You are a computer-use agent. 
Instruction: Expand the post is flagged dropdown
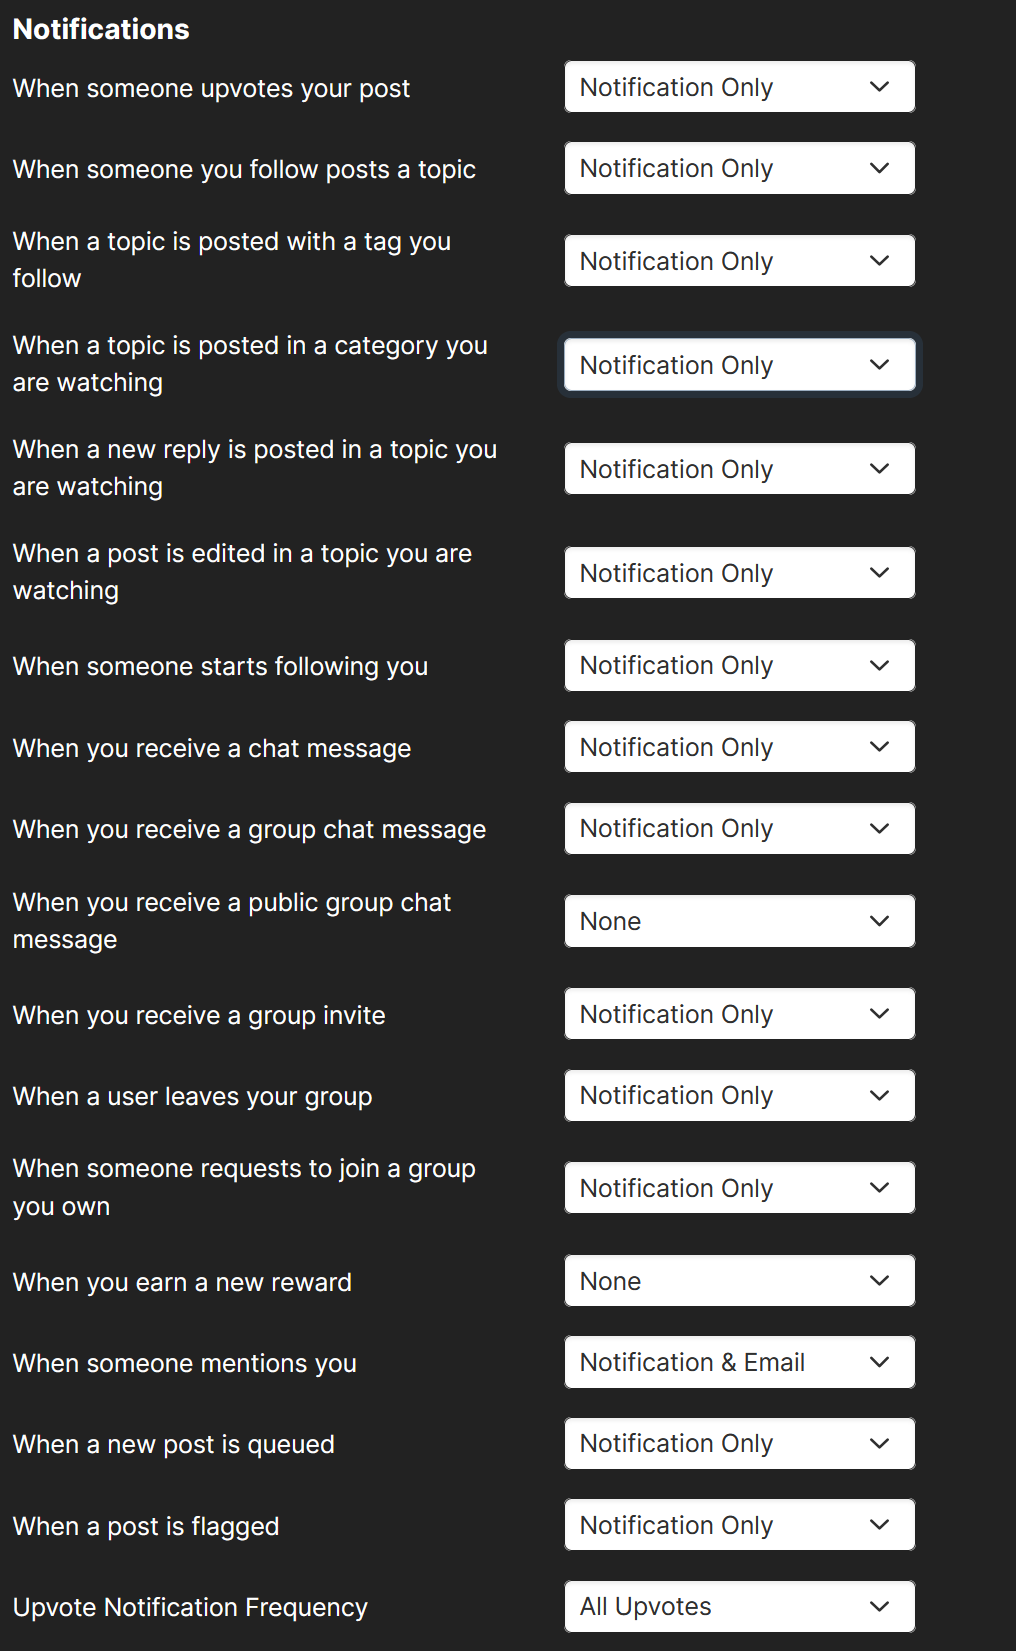pyautogui.click(x=739, y=1525)
